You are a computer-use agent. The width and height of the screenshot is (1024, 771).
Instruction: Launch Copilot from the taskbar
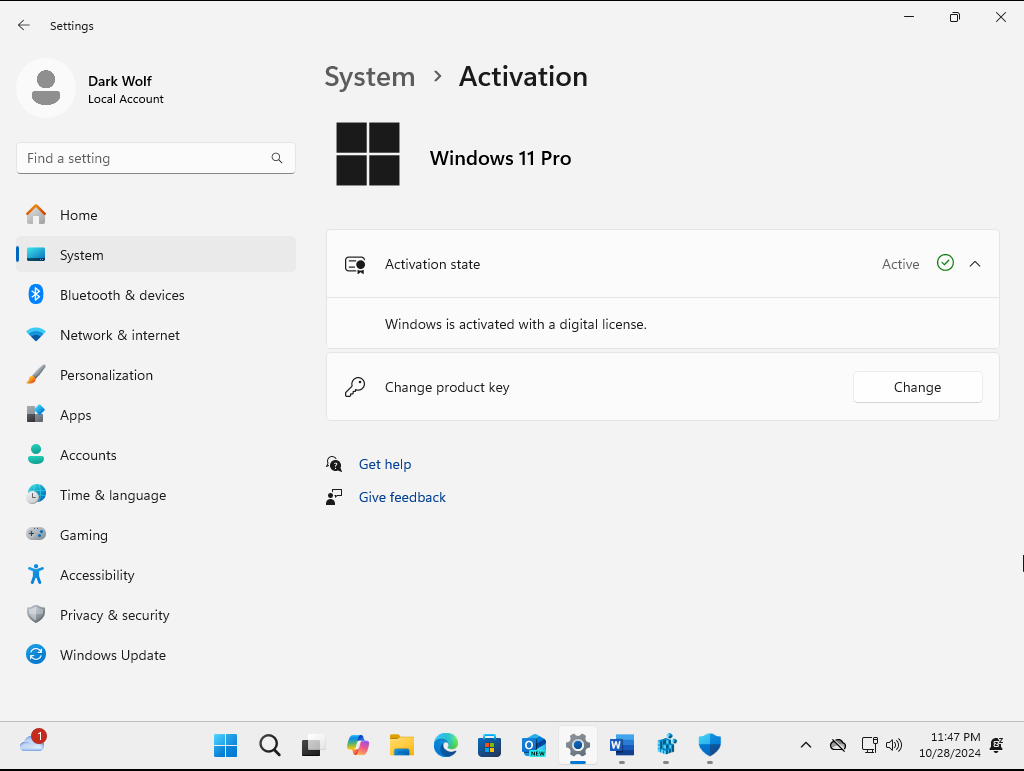click(357, 745)
